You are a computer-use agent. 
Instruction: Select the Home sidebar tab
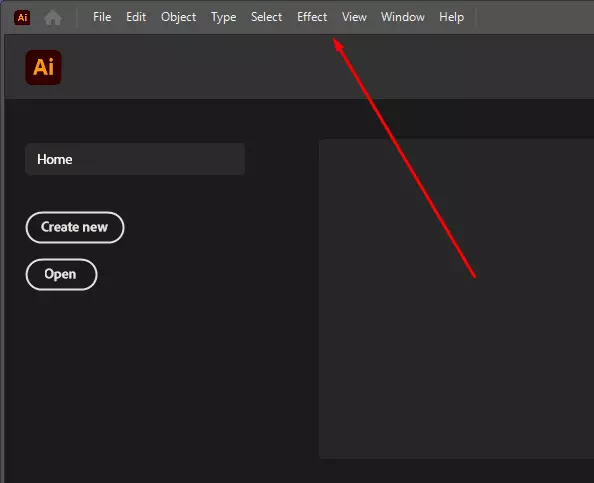135,159
